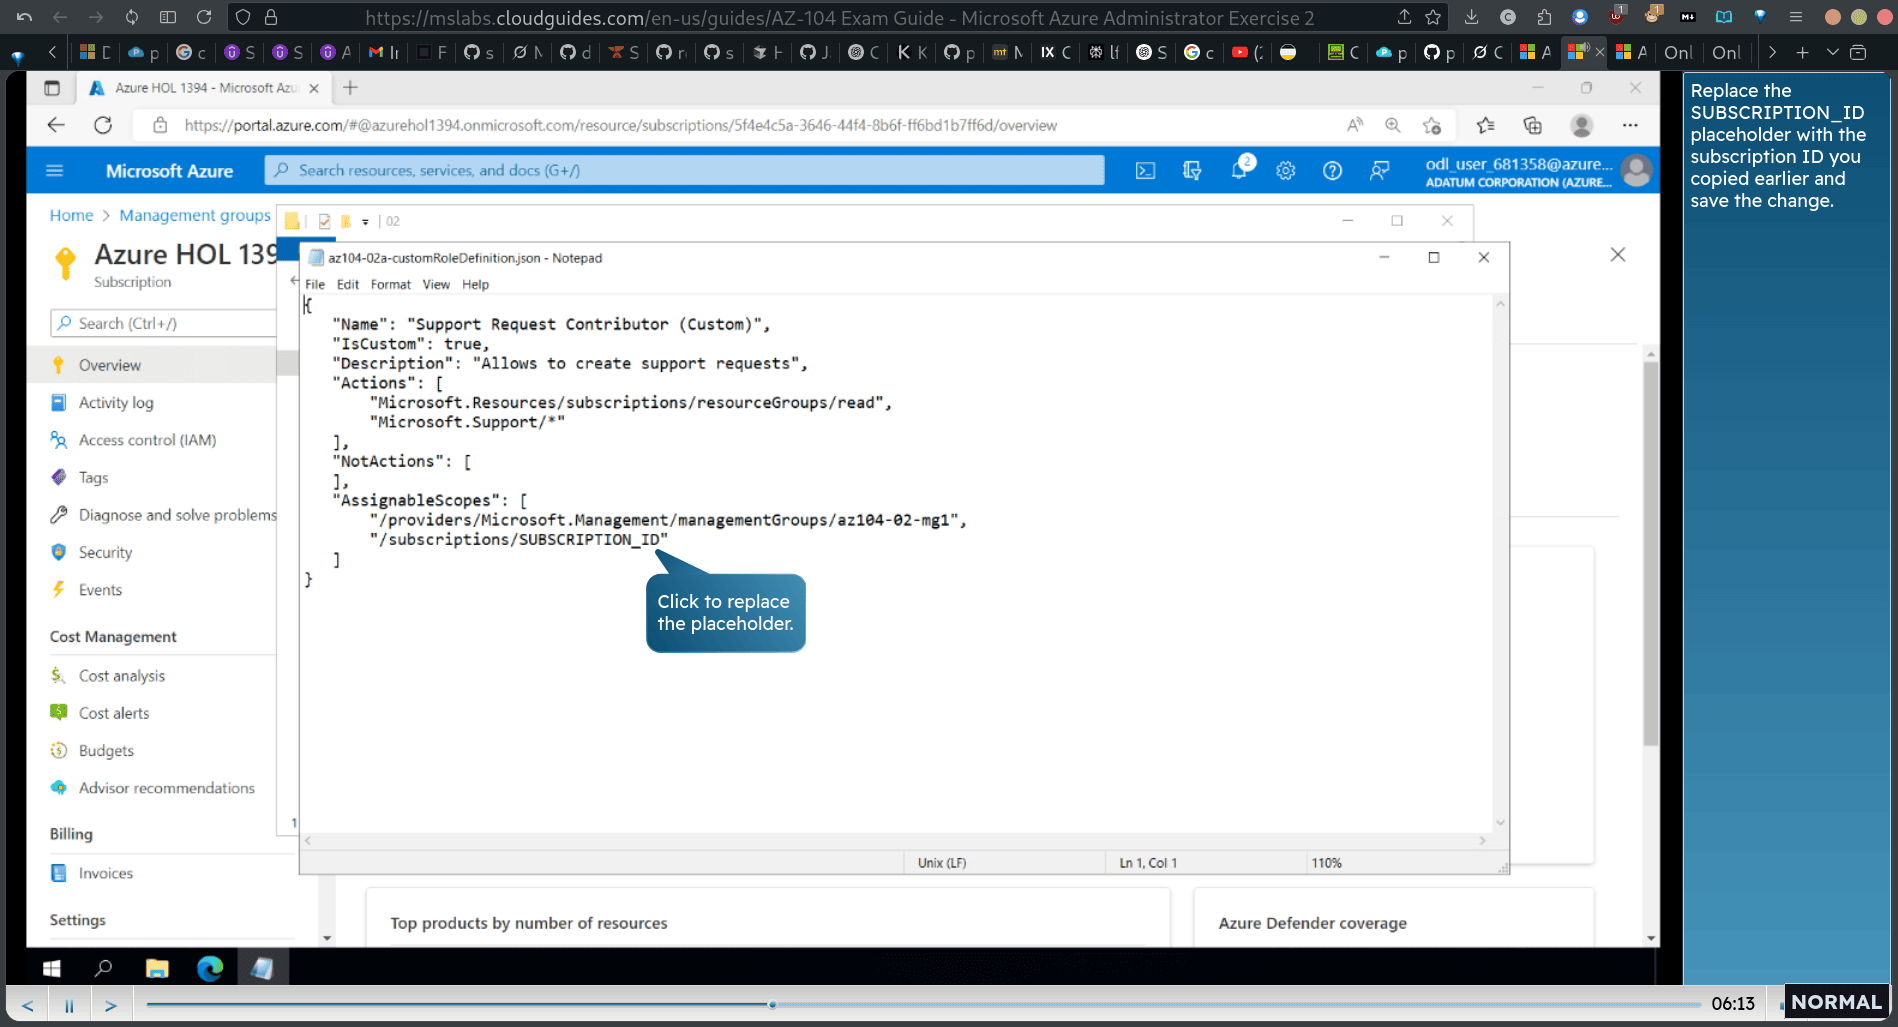The image size is (1898, 1027).
Task: Open Notepad Format menu
Action: 391,285
